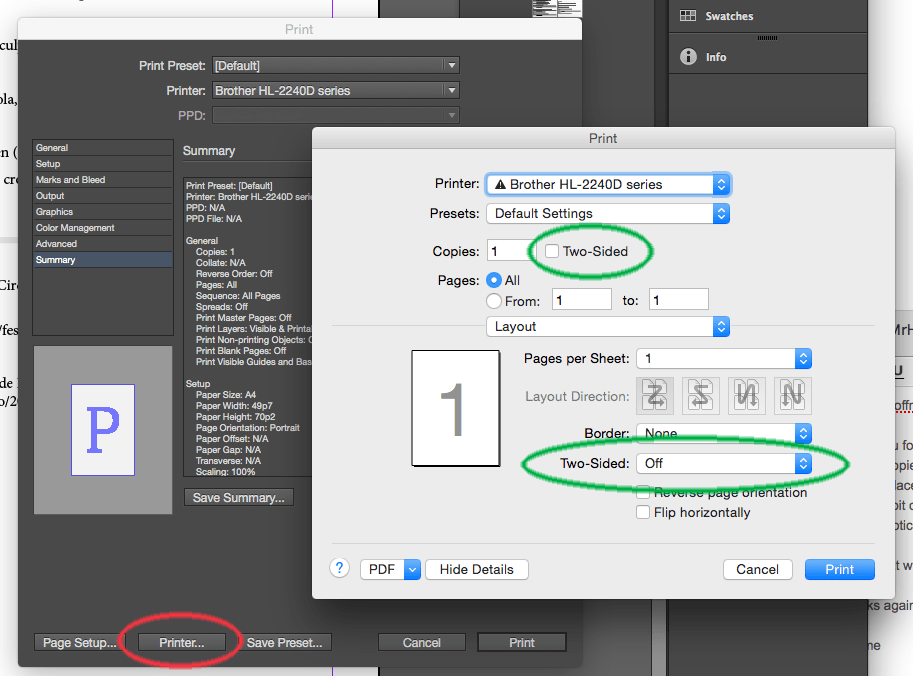This screenshot has height=676, width=913.
Task: Open the Pages per Sheet dropdown
Action: (721, 358)
